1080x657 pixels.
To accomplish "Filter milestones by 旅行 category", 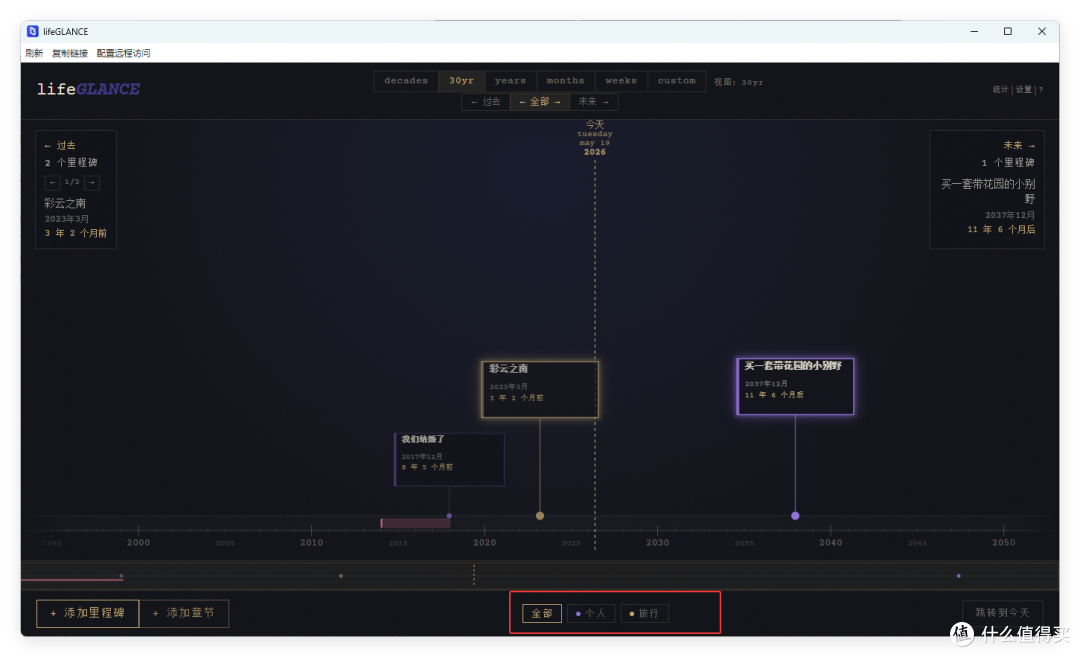I will coord(645,614).
